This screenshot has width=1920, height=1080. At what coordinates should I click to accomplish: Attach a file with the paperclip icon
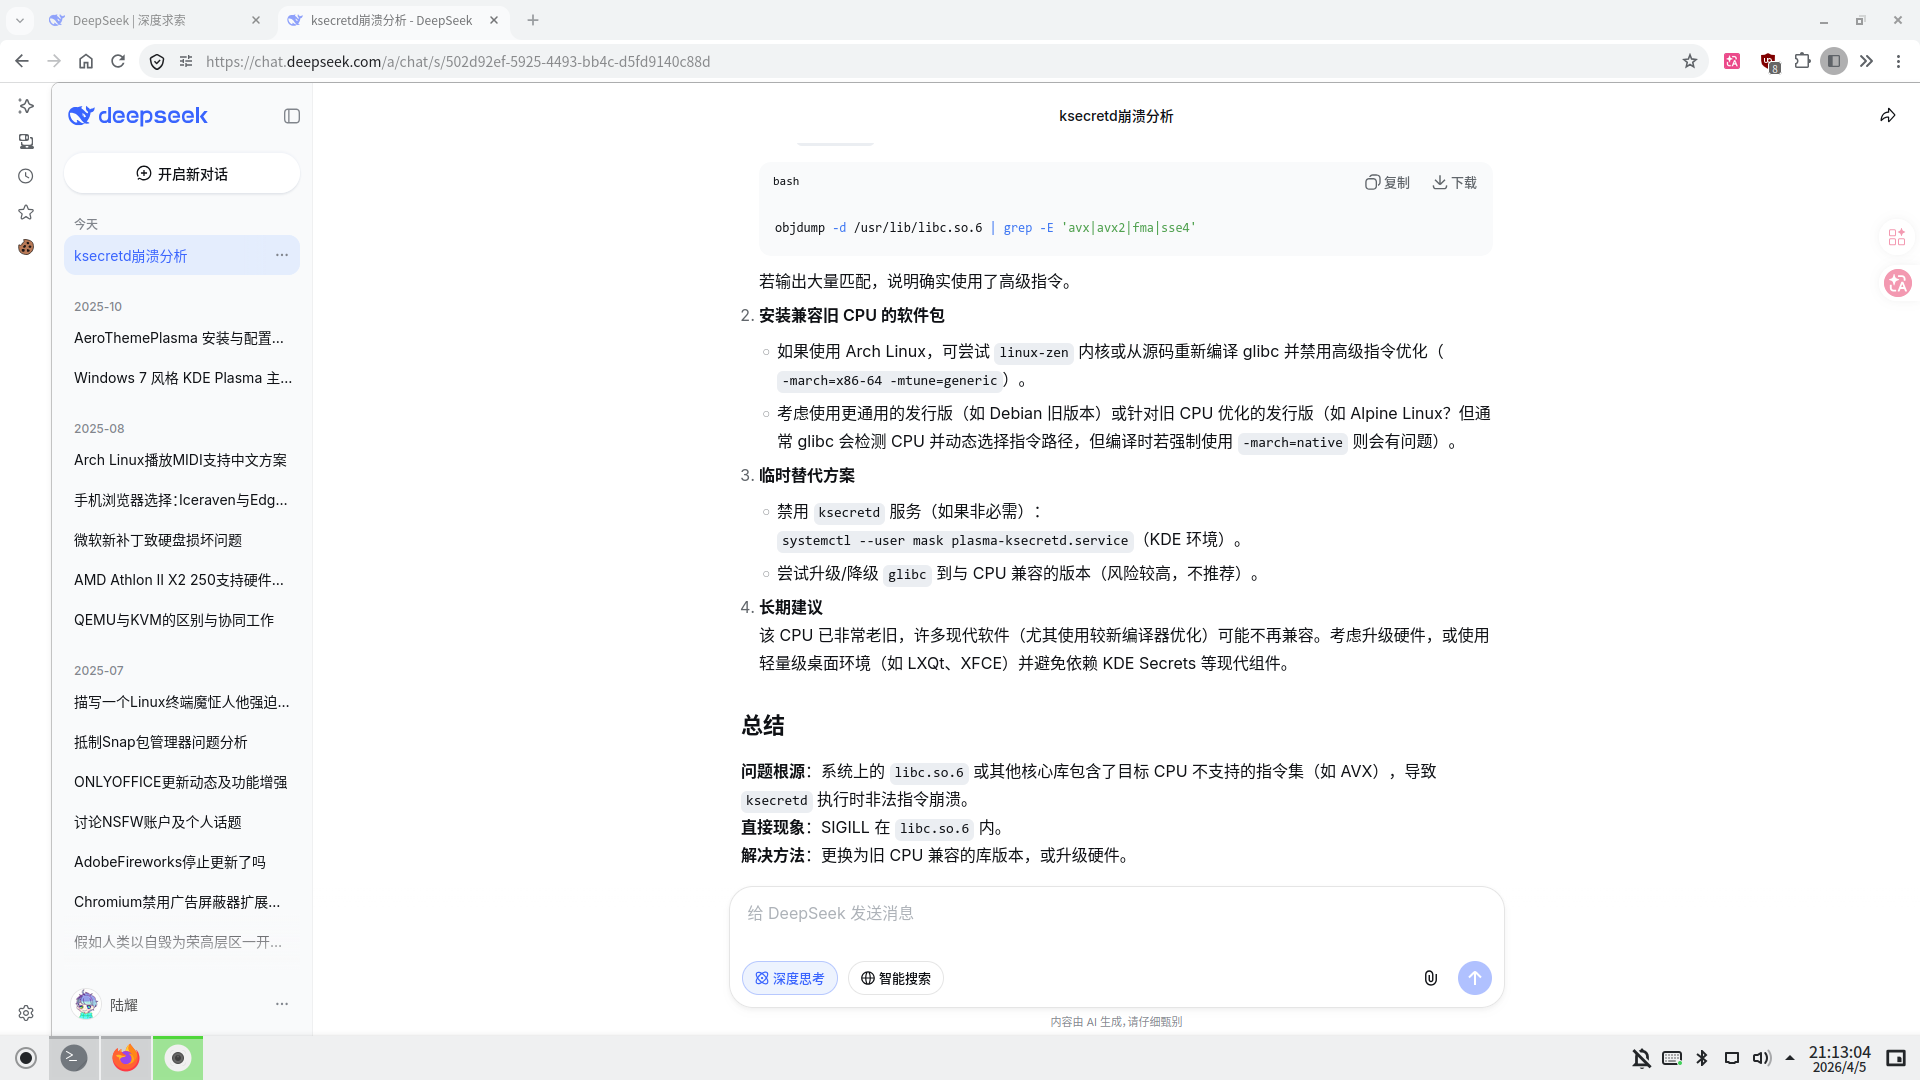1430,978
